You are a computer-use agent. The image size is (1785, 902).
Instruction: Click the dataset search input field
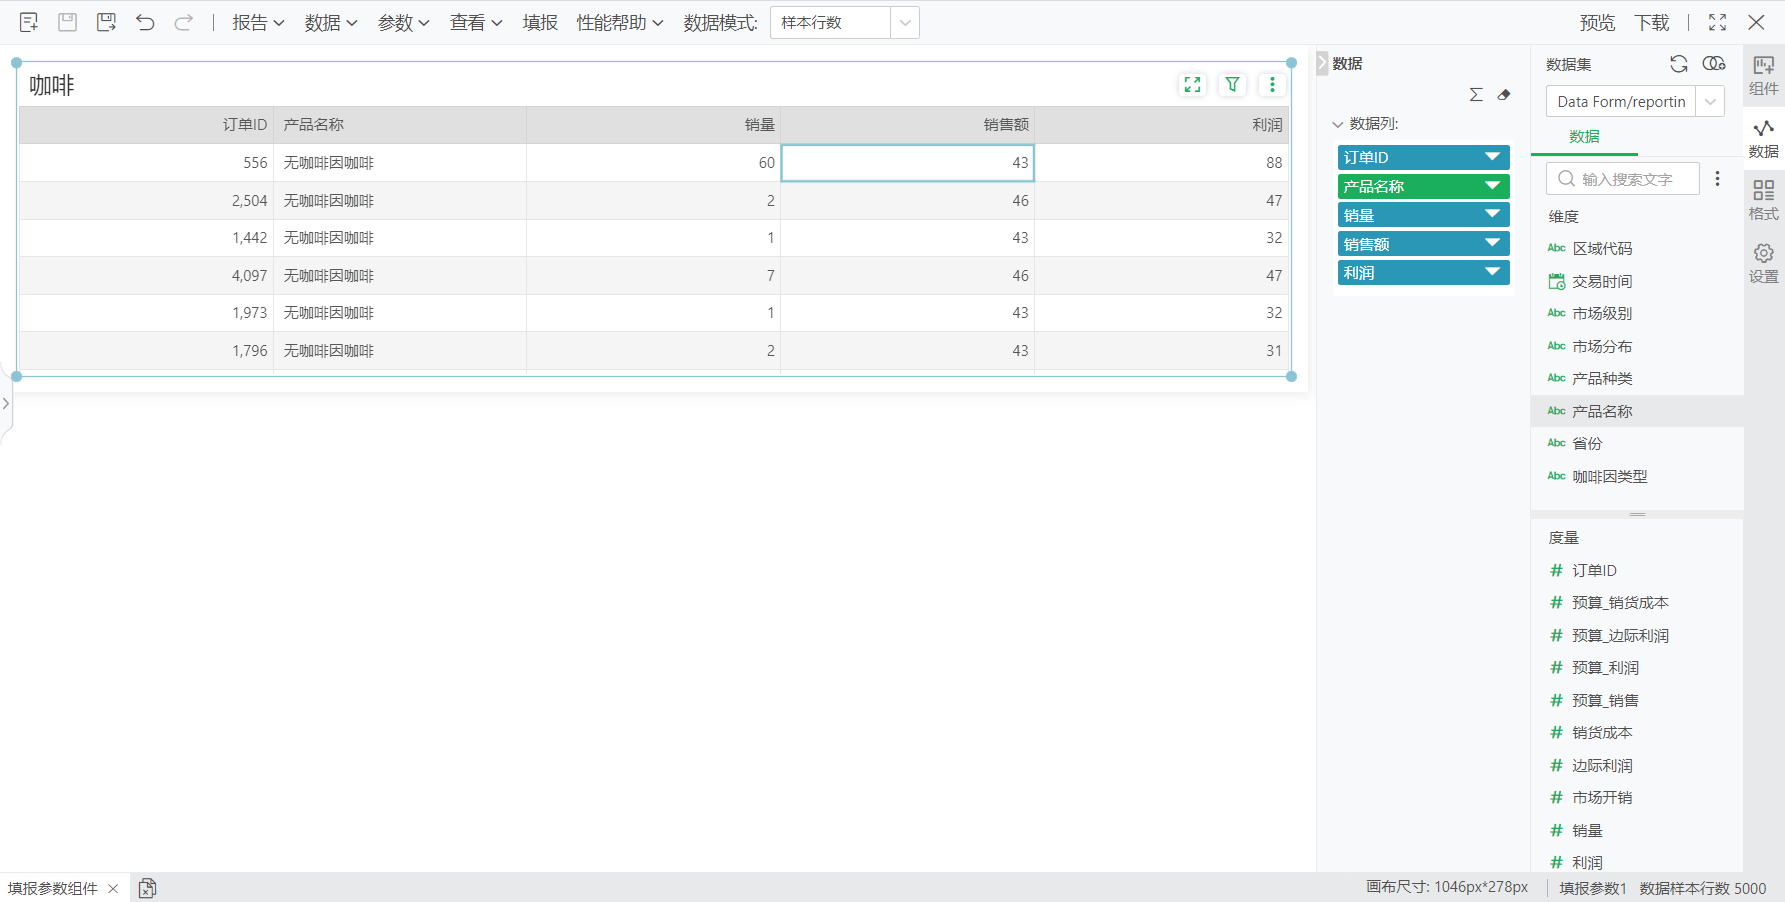point(1623,178)
